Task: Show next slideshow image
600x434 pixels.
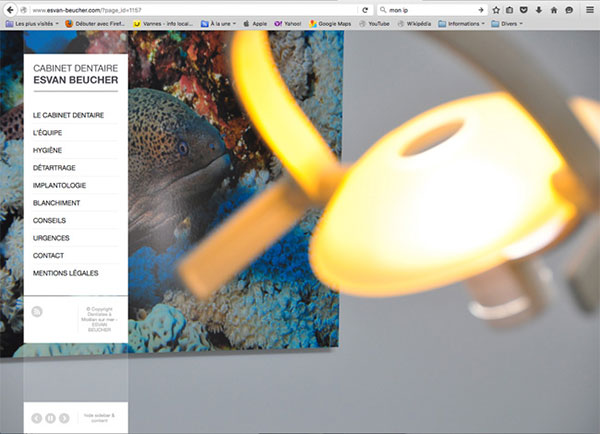Action: tap(64, 418)
